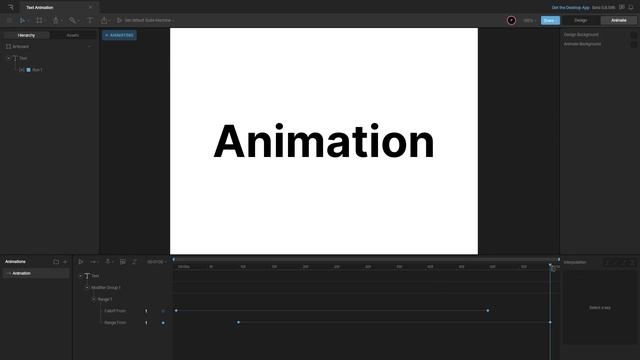Click the blue Share button
This screenshot has width=640, height=360.
coord(550,20)
